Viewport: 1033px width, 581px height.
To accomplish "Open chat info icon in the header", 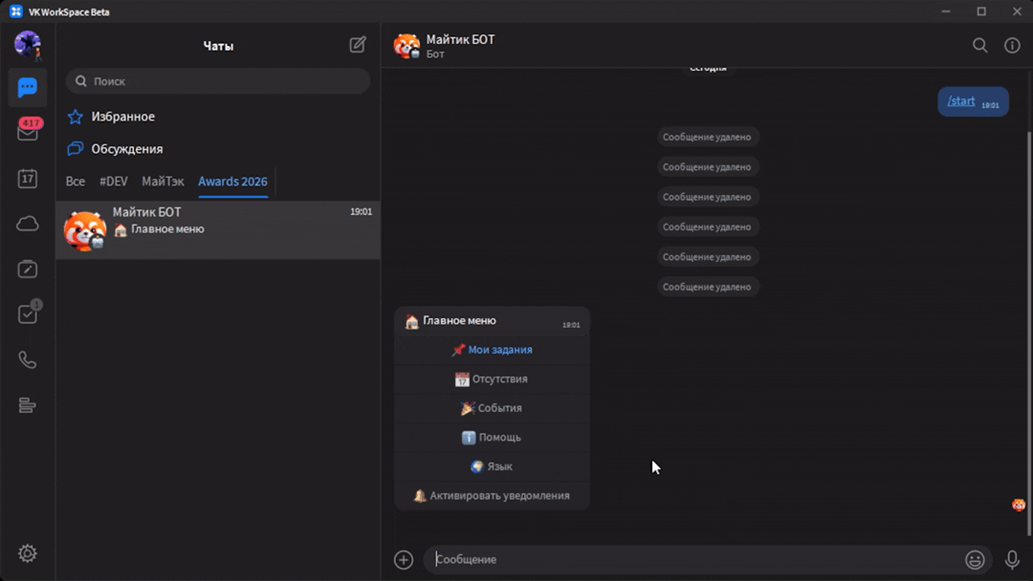I will coord(1012,45).
